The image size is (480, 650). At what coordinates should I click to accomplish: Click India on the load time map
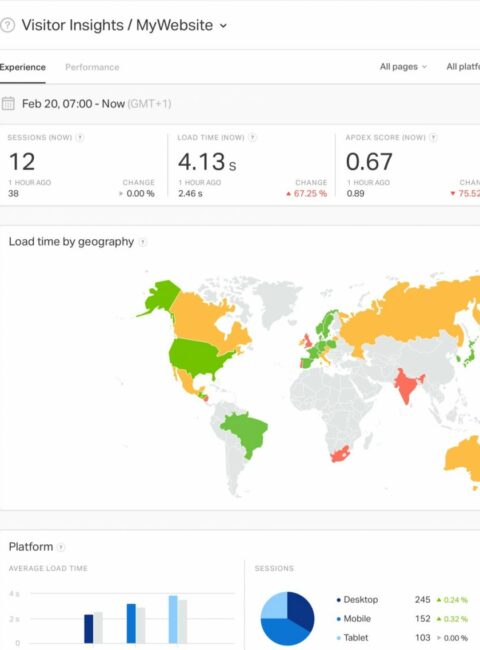click(x=406, y=386)
